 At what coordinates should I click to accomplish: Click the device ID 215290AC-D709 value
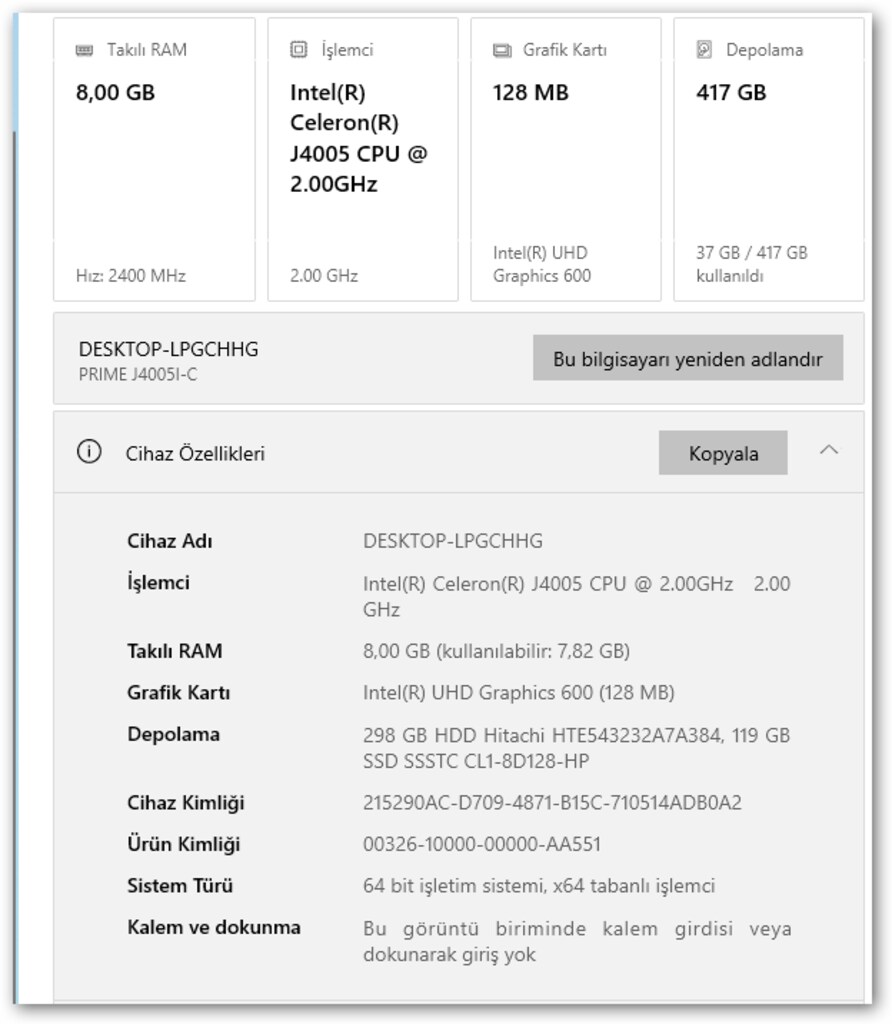(552, 803)
